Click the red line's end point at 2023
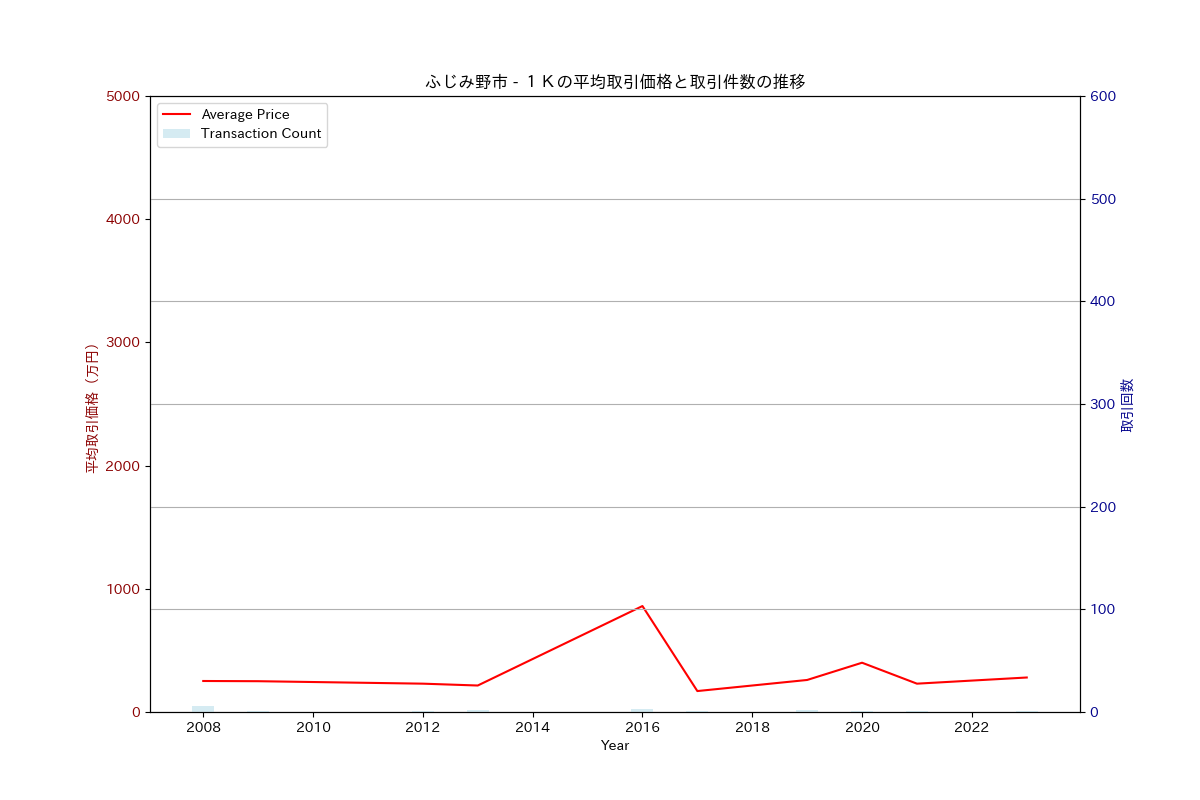The image size is (1200, 800). point(1027,677)
